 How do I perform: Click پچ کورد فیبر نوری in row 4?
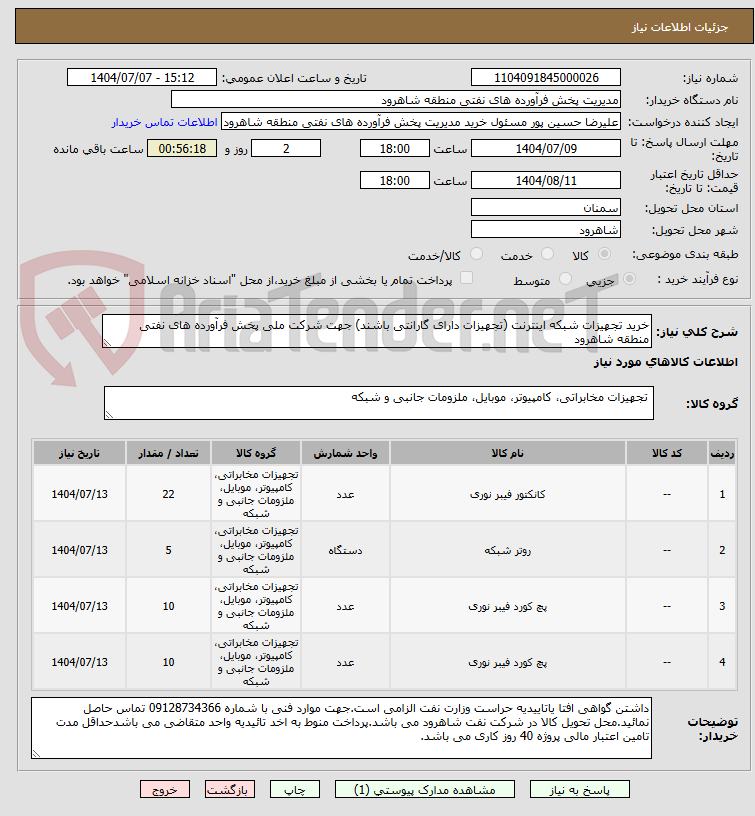[507, 662]
